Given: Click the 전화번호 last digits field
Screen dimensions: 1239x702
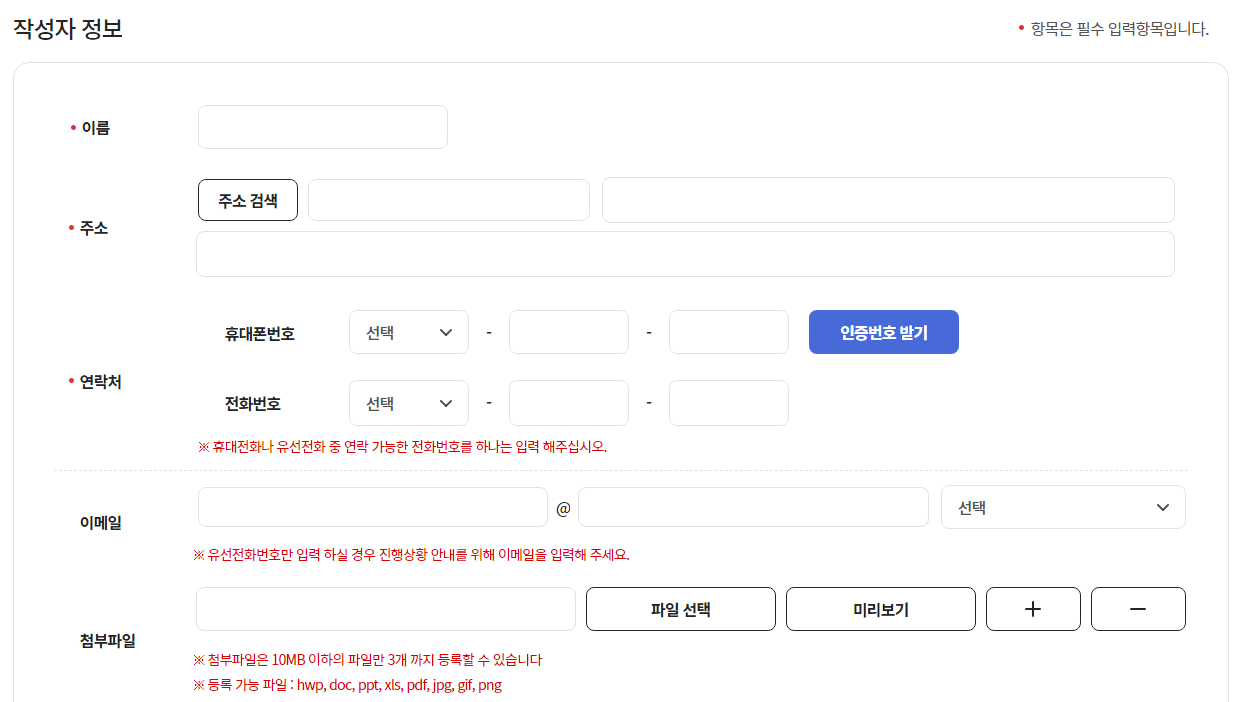Looking at the screenshot, I should tap(729, 403).
